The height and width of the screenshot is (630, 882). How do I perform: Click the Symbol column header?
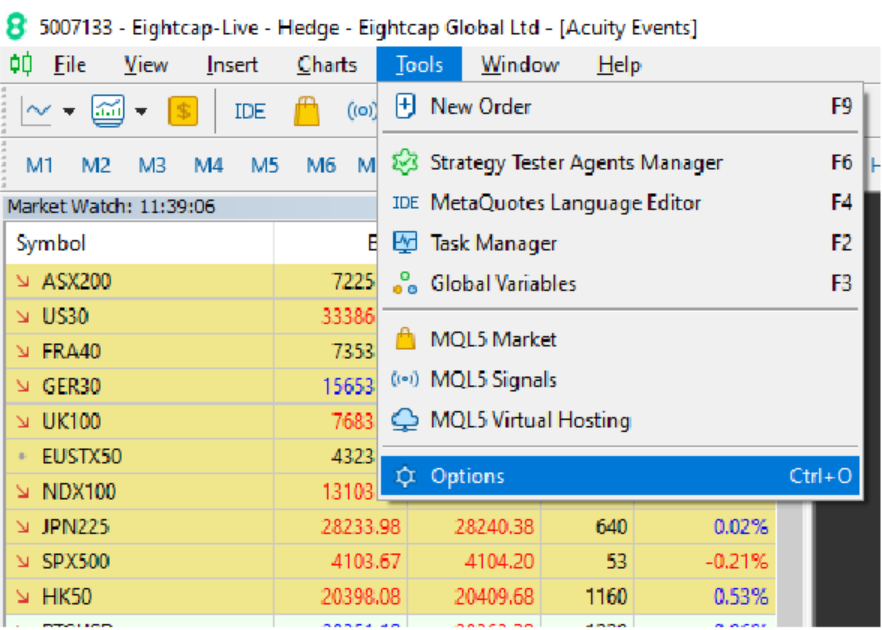coord(140,244)
